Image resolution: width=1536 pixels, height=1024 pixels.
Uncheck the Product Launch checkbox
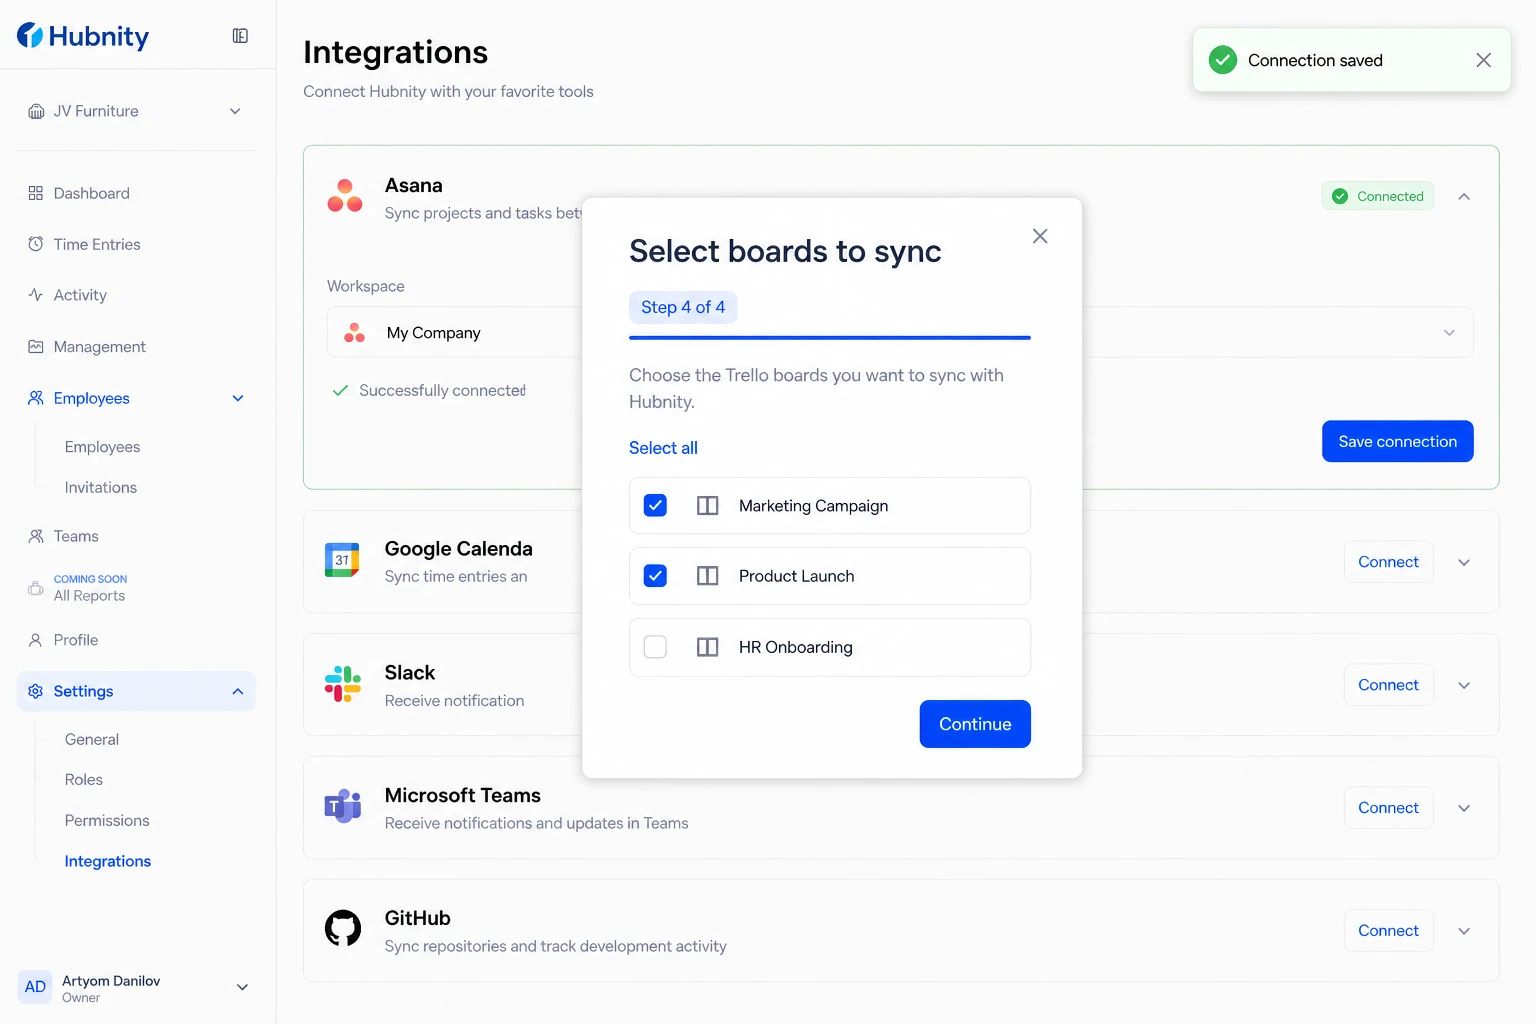pos(655,576)
